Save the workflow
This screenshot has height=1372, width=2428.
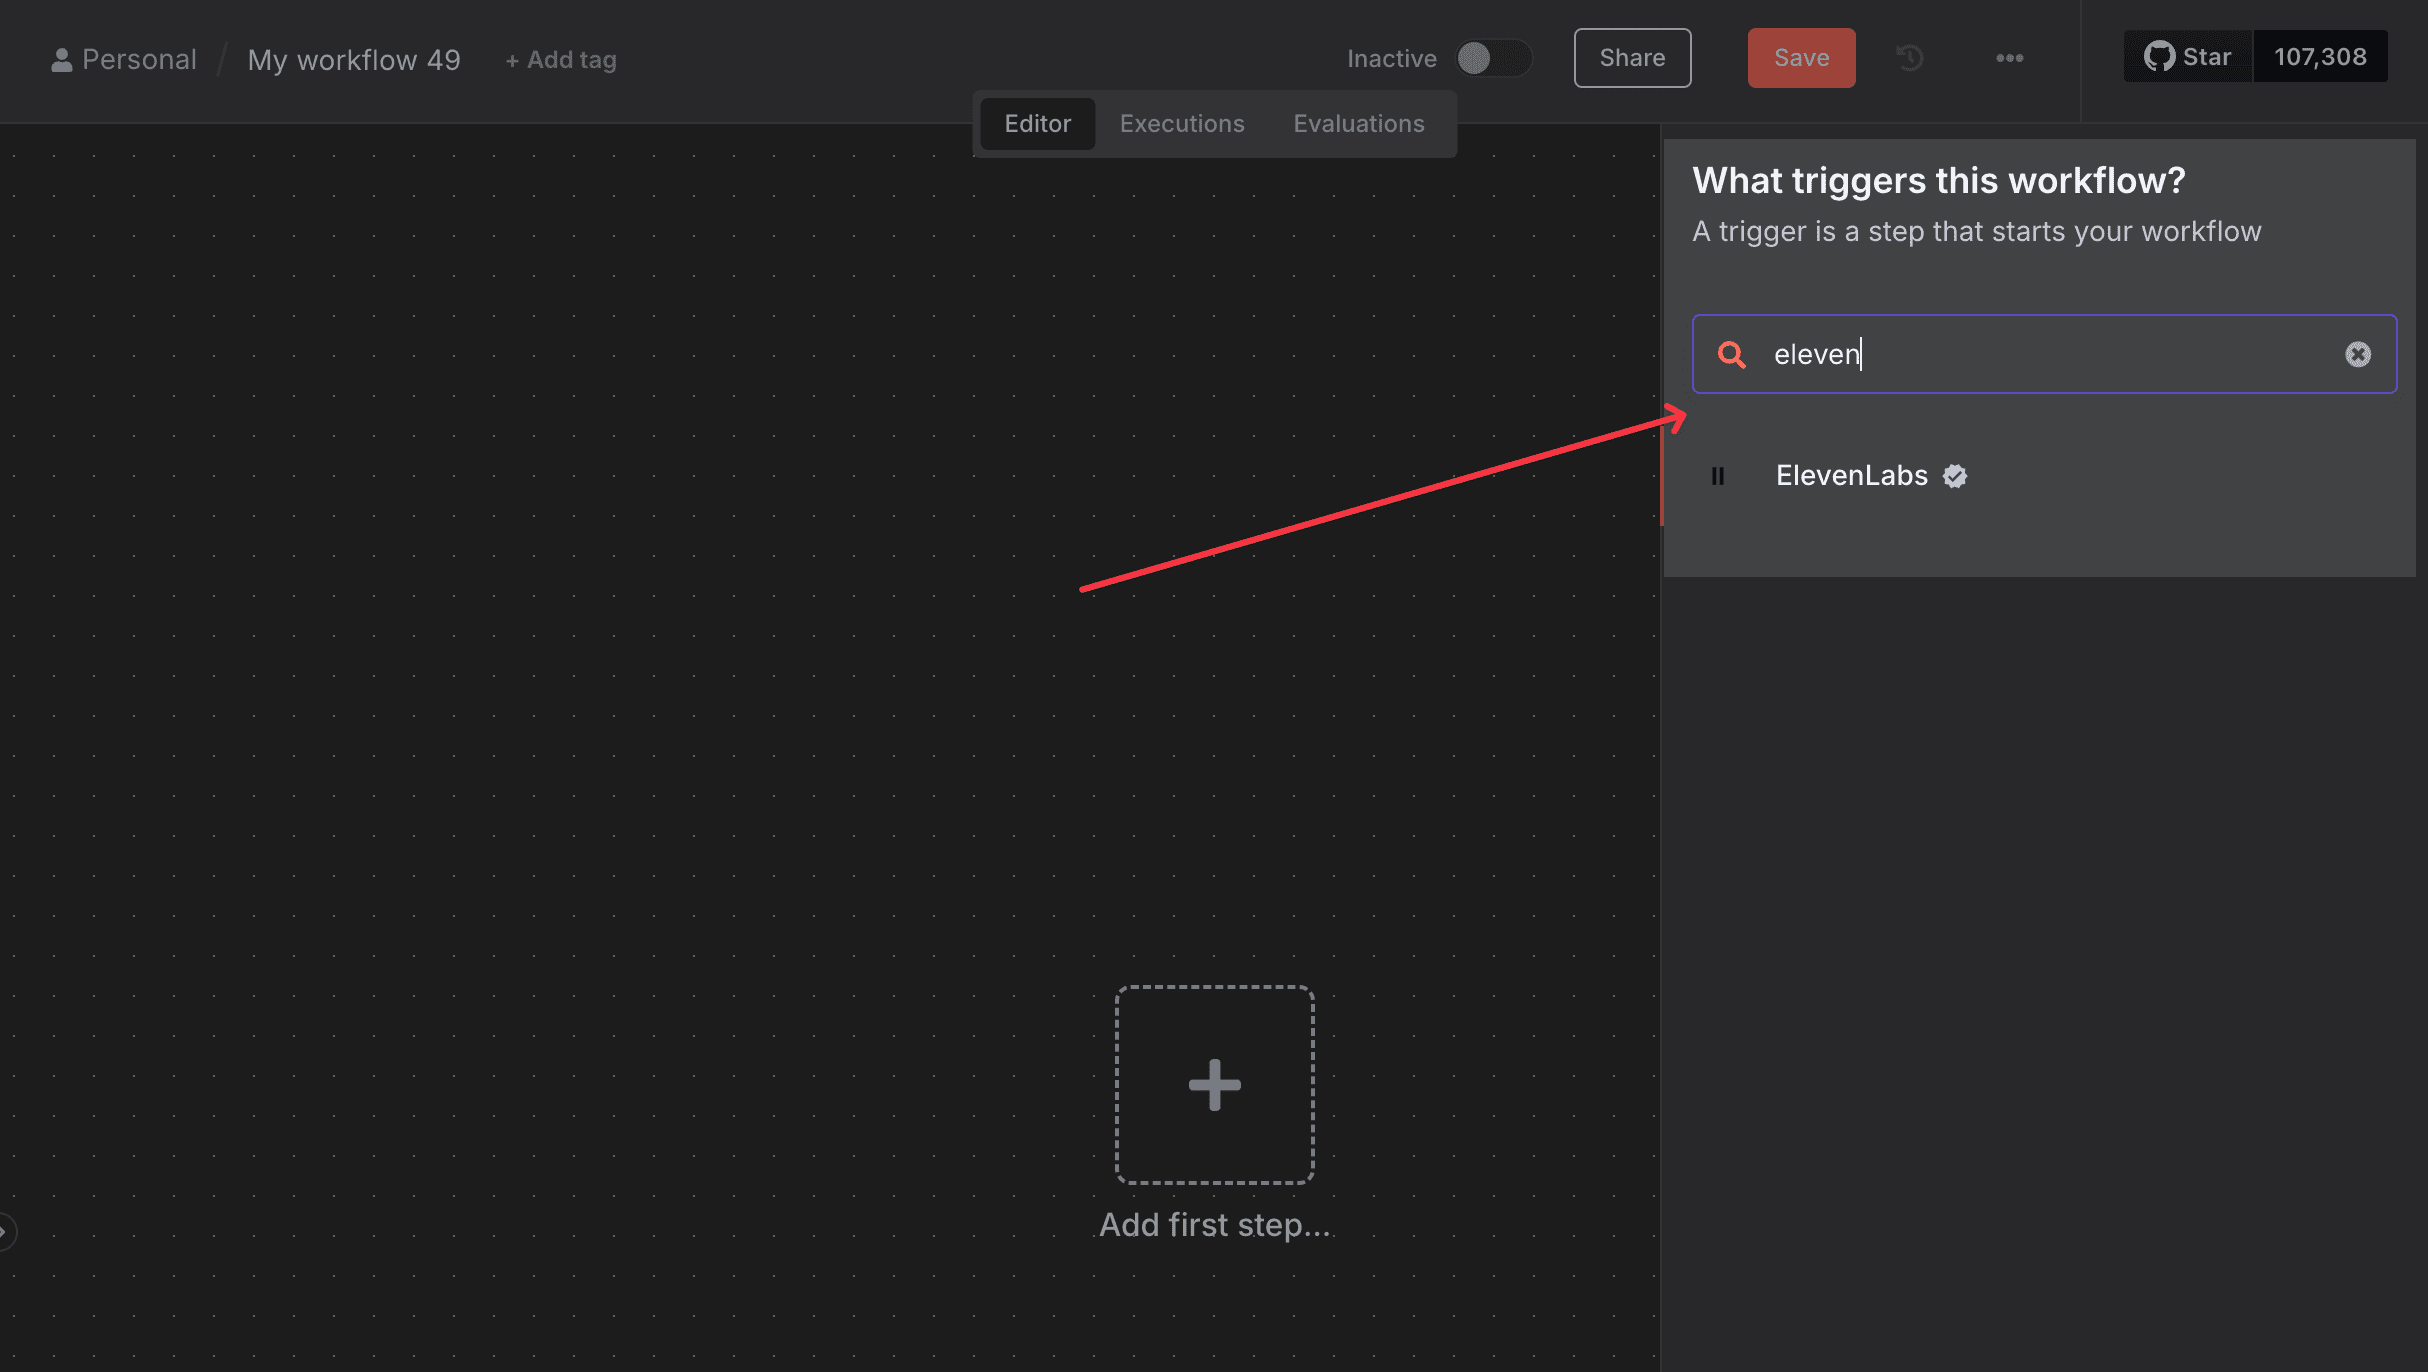[x=1801, y=57]
